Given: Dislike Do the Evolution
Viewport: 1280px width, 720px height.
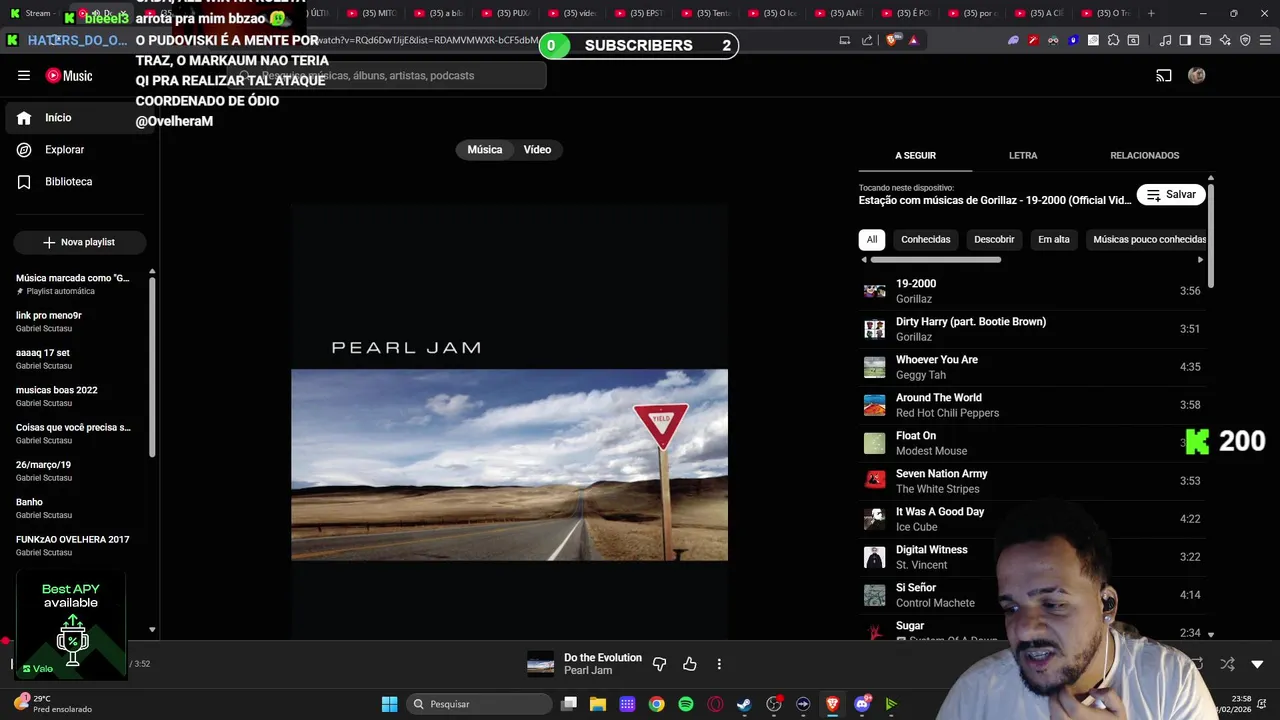Looking at the screenshot, I should pyautogui.click(x=659, y=664).
